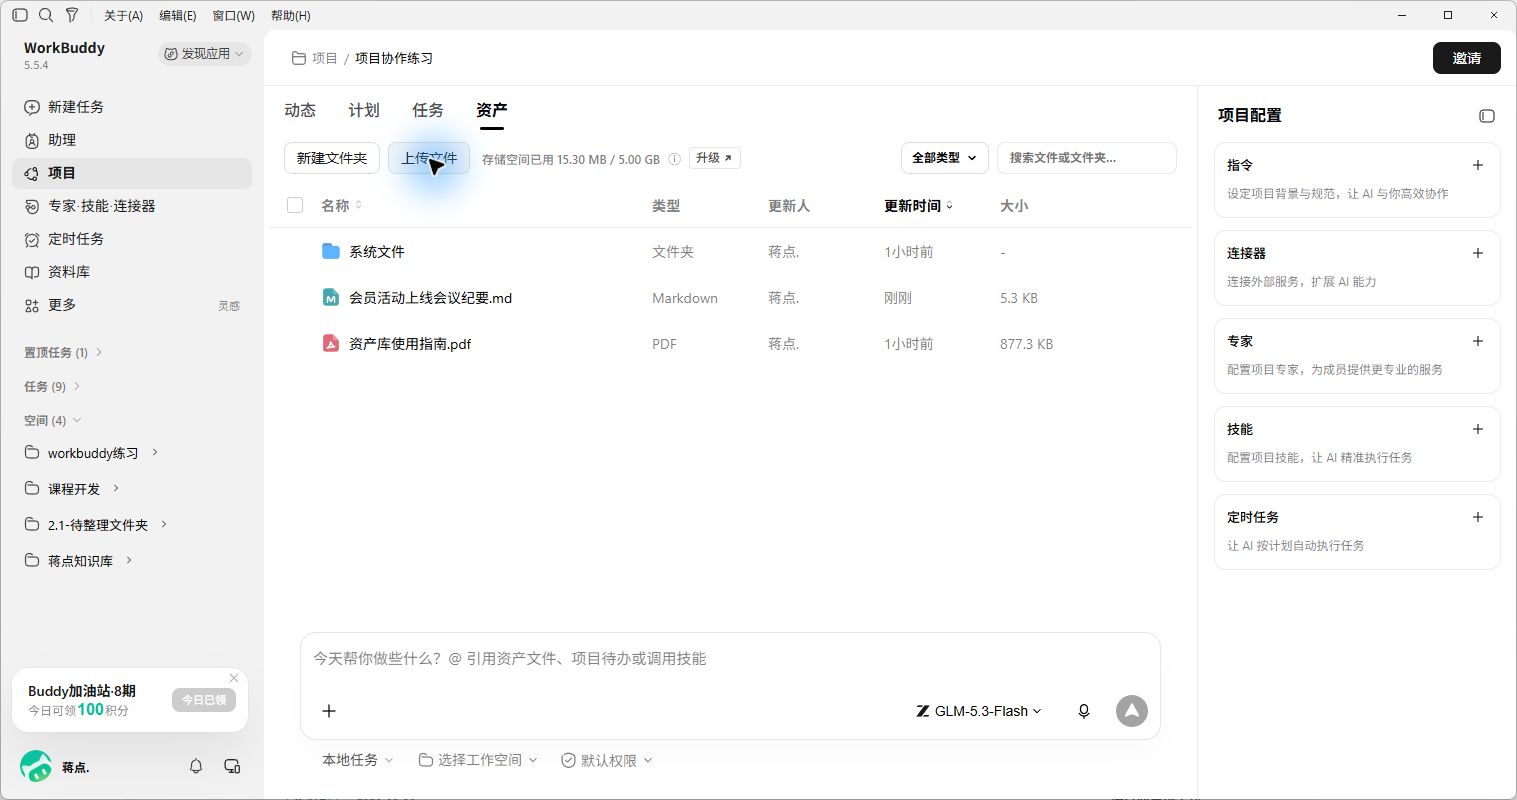Expand the 置顶任务 (1) section

[64, 352]
